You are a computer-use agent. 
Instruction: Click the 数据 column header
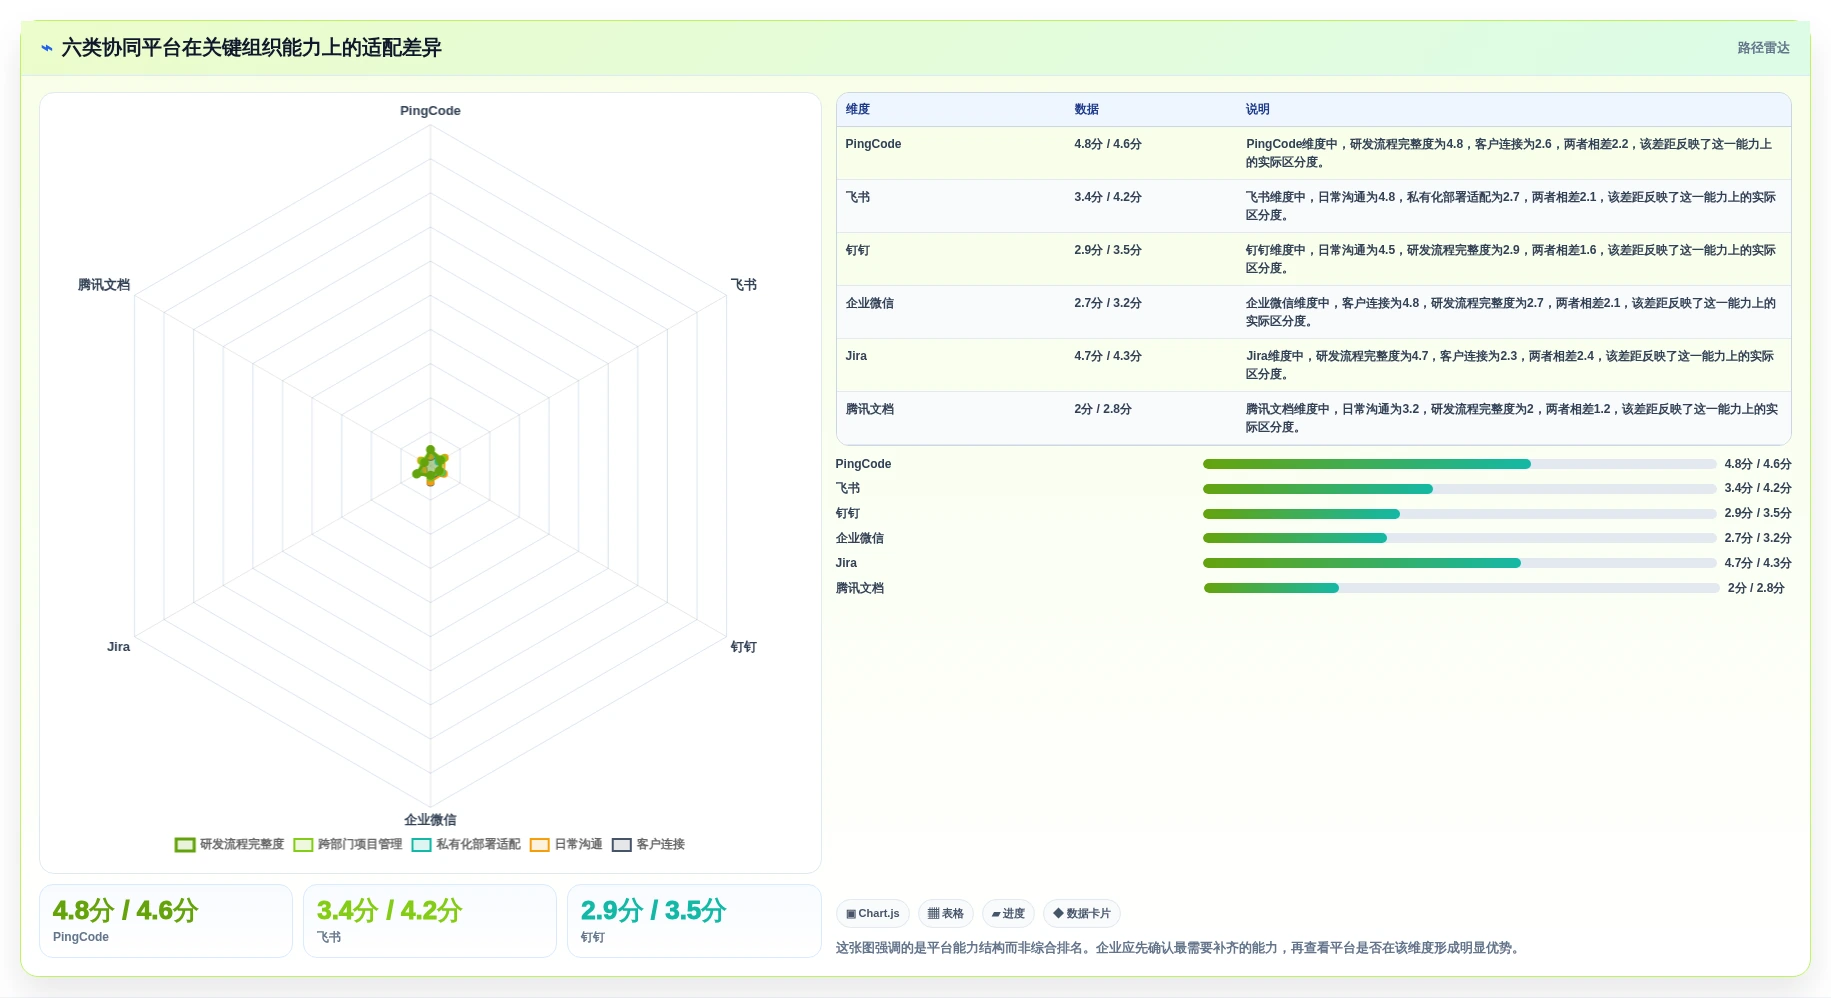pos(1087,110)
